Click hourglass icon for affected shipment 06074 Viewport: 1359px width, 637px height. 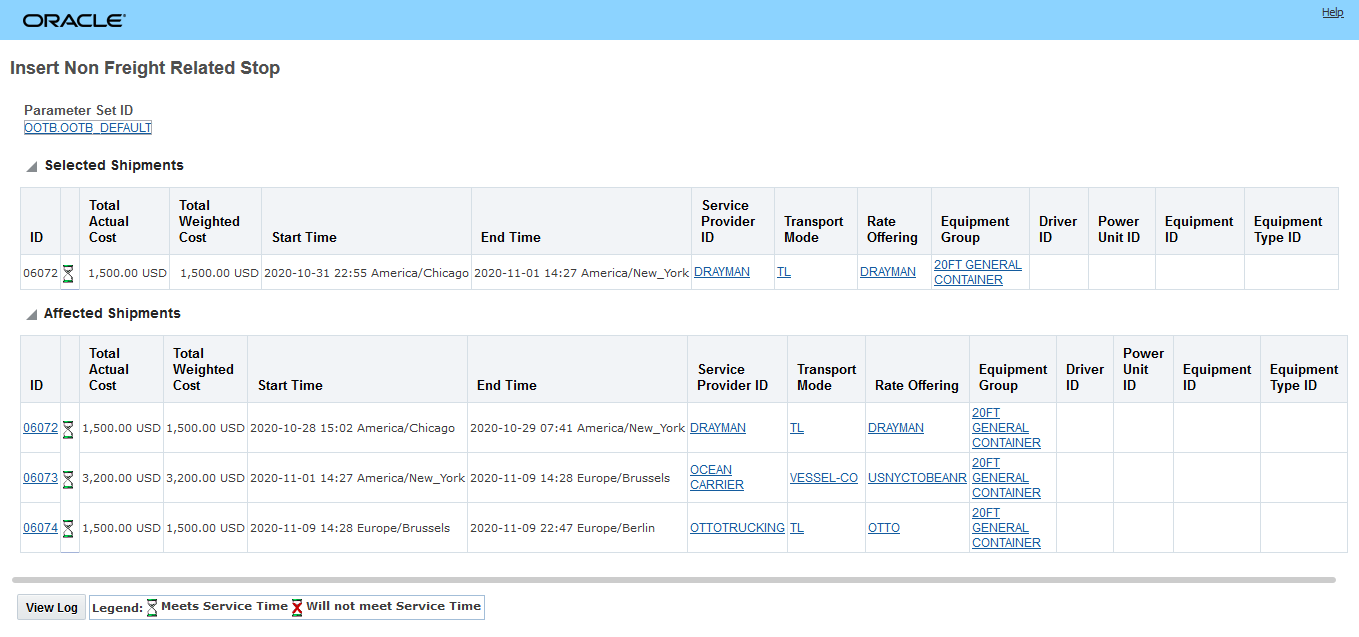(68, 529)
